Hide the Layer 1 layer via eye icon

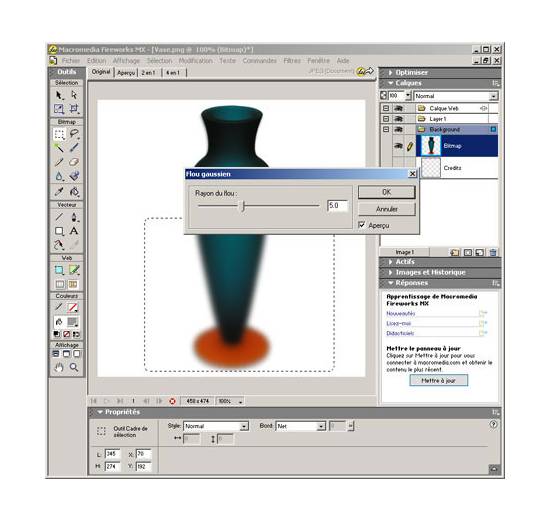pyautogui.click(x=398, y=119)
